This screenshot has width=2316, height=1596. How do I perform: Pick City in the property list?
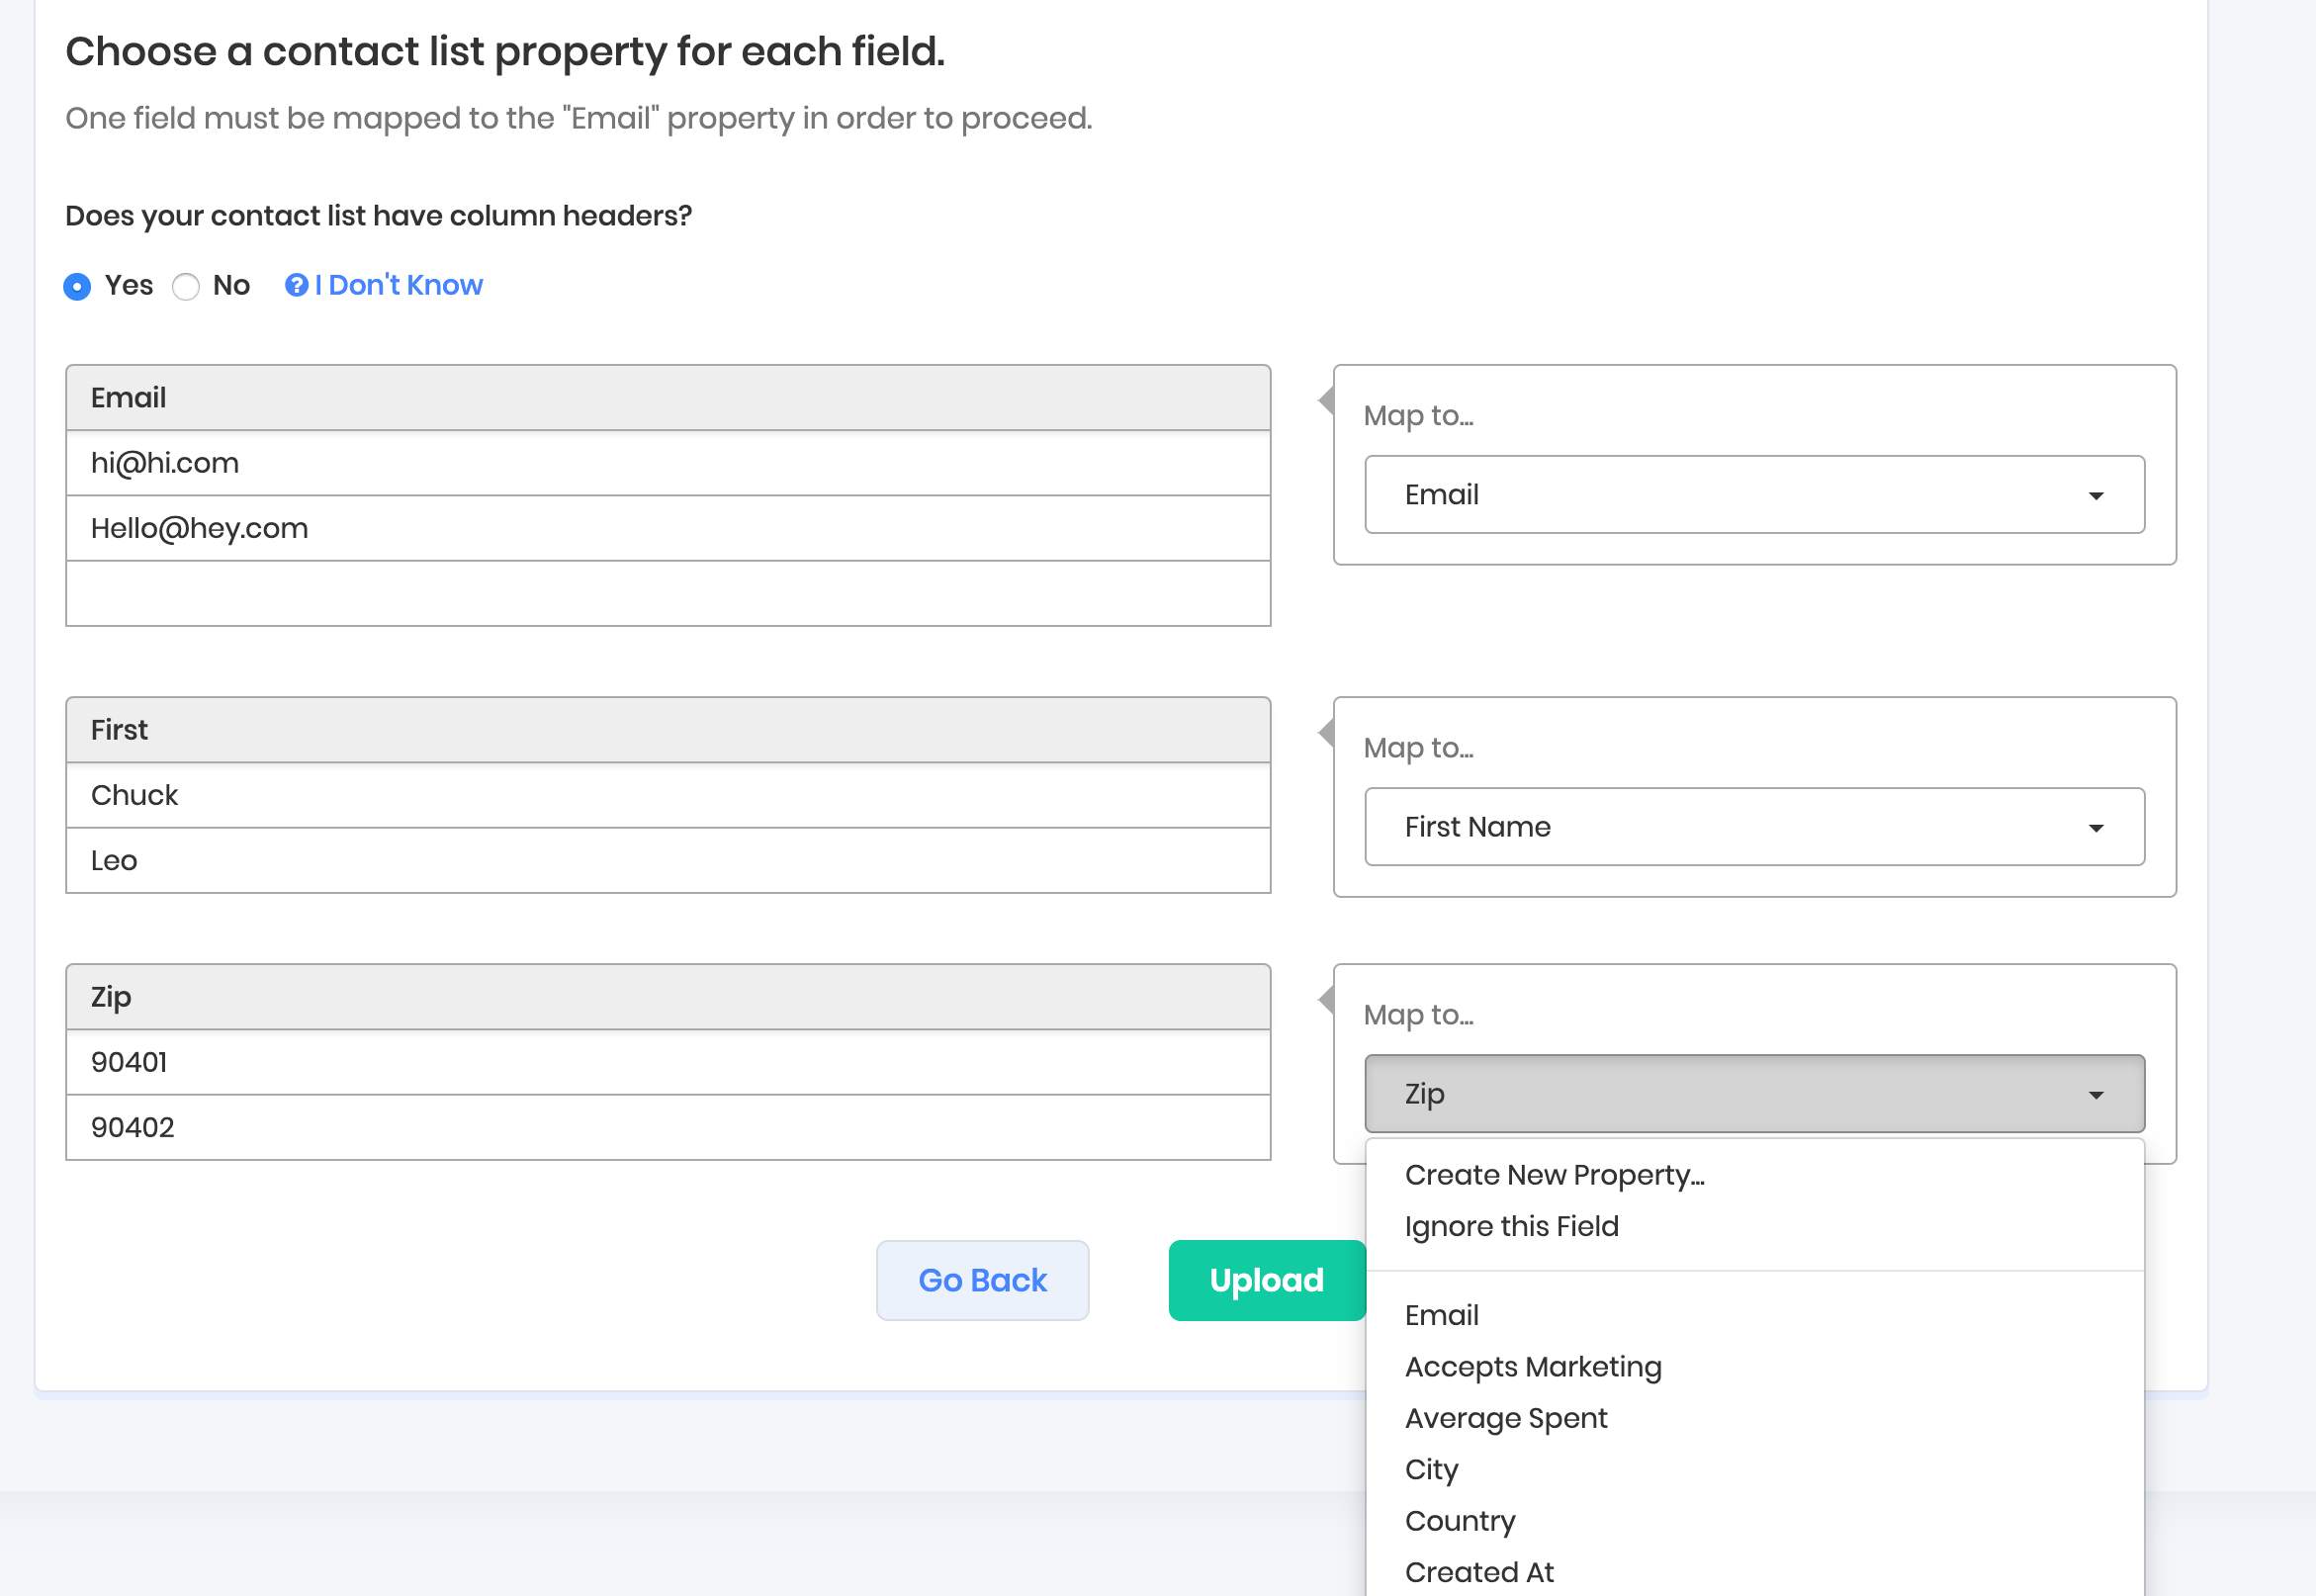1431,1469
